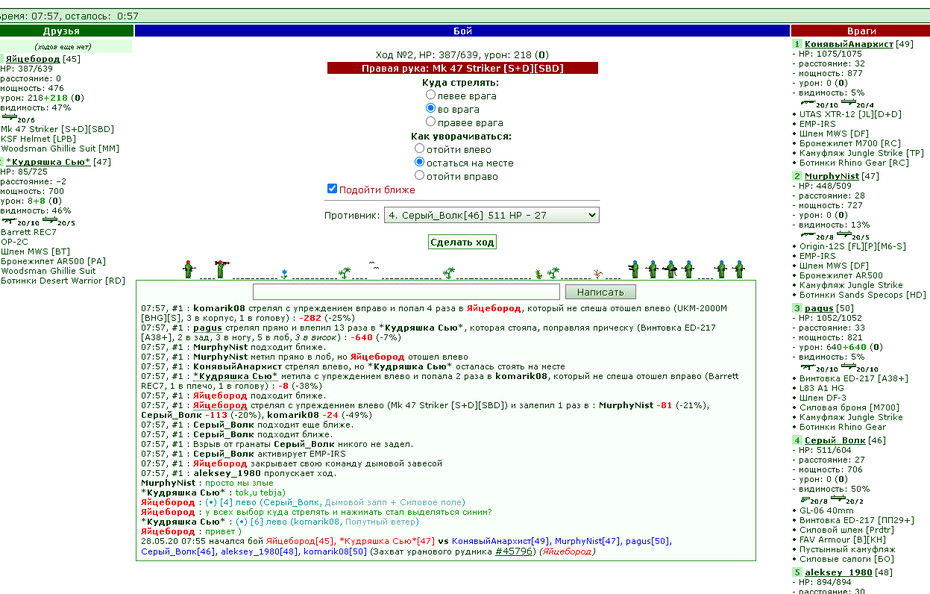The height and width of the screenshot is (594, 930).
Task: Select 'правее врага' shooting option
Action: [431, 121]
